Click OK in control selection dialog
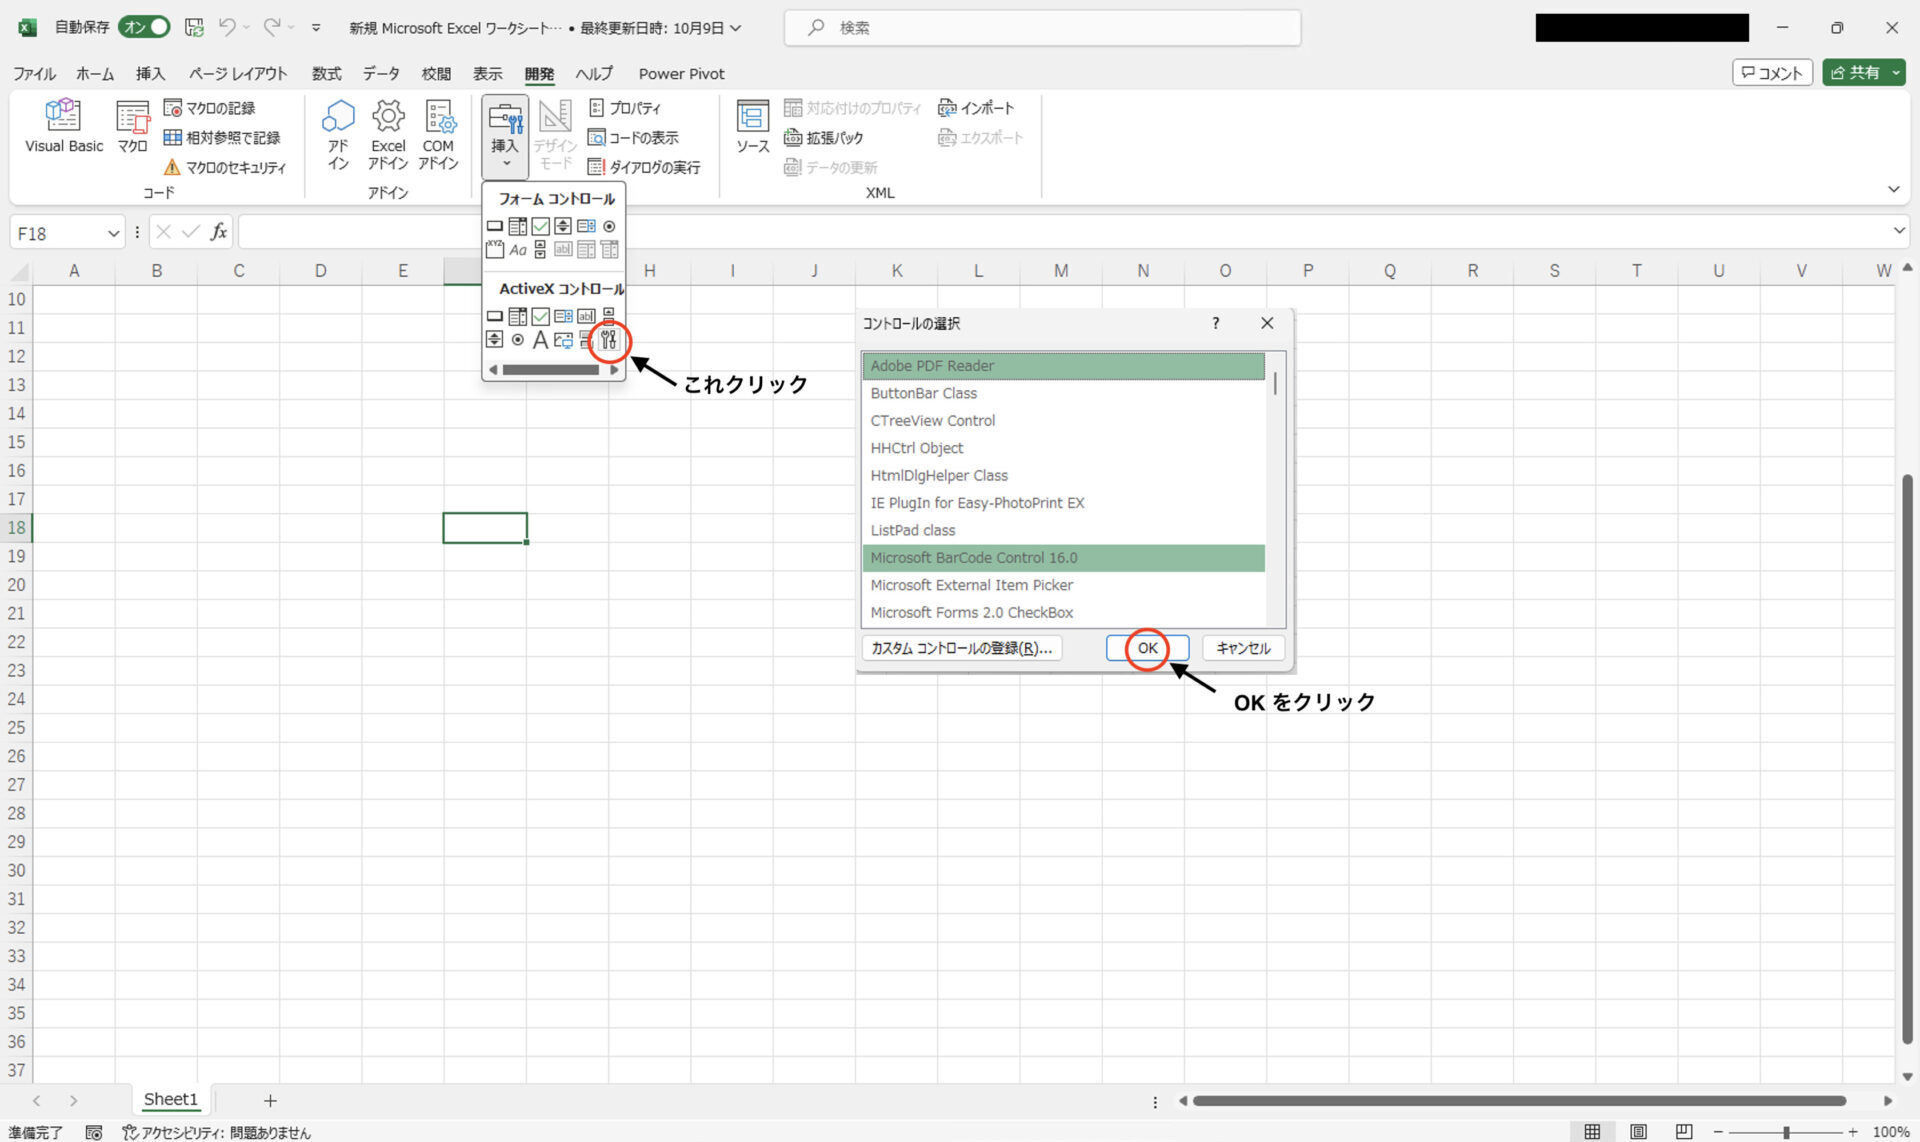This screenshot has width=1920, height=1142. pyautogui.click(x=1147, y=648)
